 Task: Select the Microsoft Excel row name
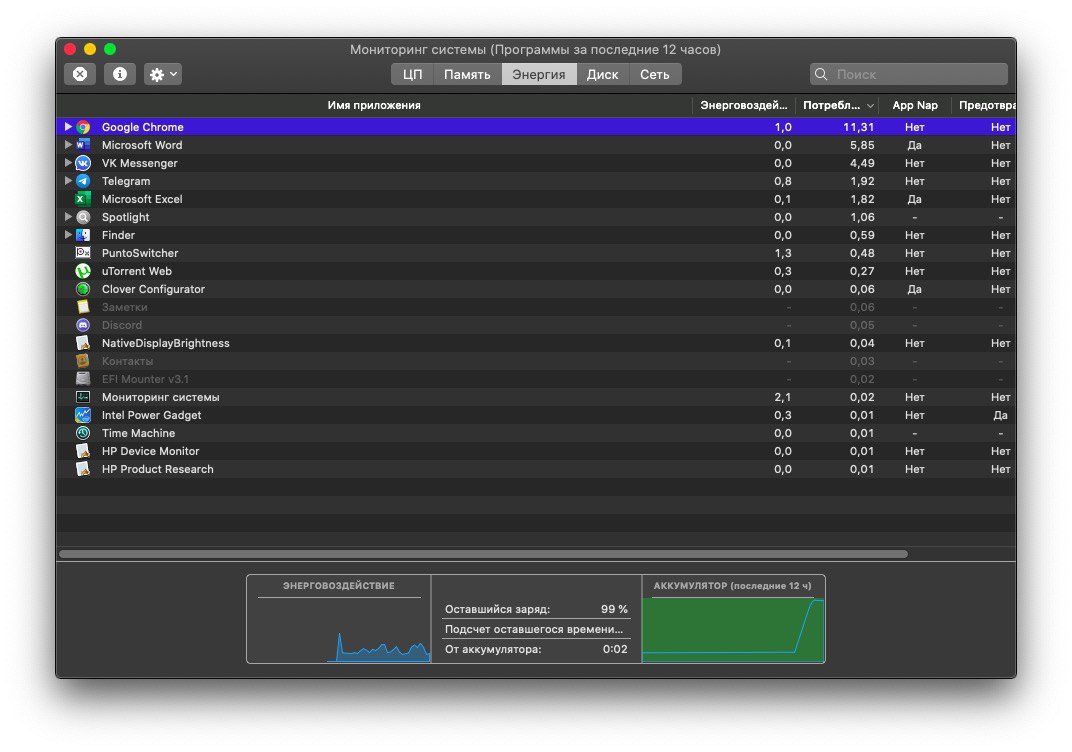142,199
